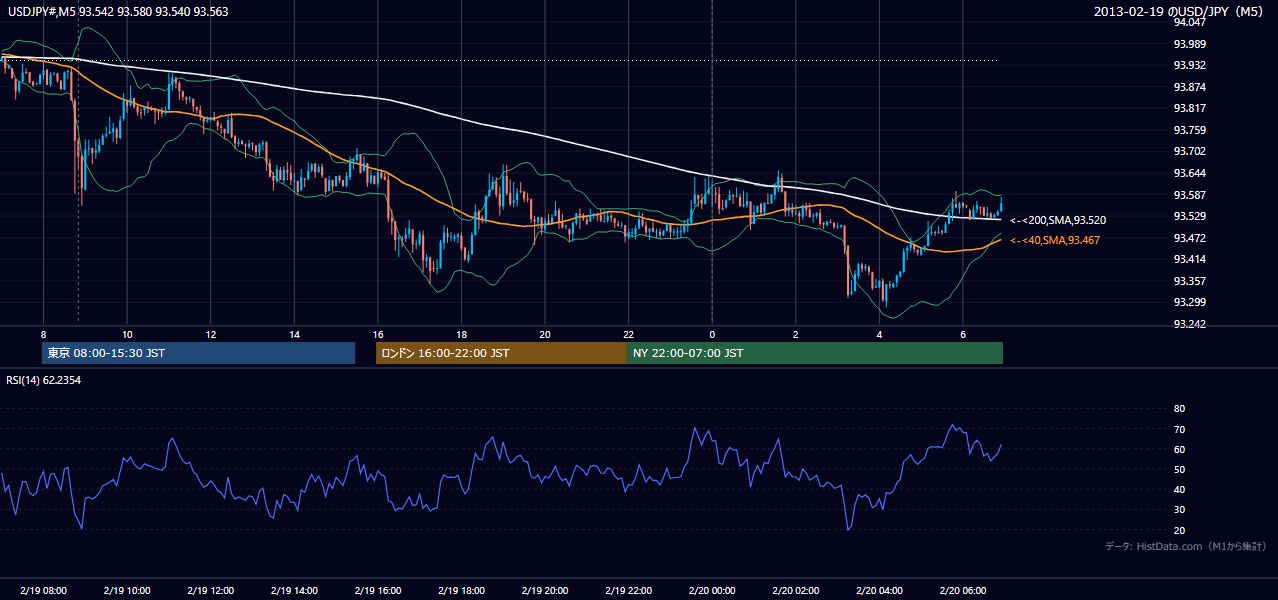This screenshot has width=1278, height=600.
Task: Click price axis value 93.932
Action: click(x=1188, y=65)
